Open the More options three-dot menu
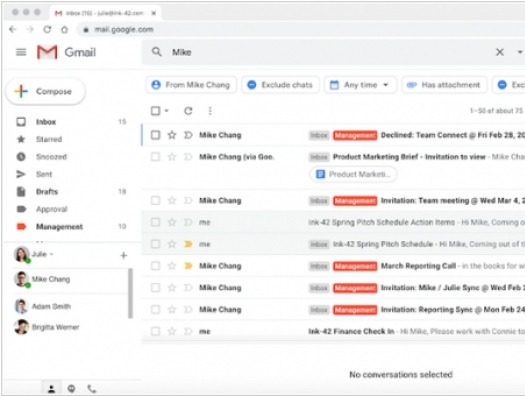The width and height of the screenshot is (525, 396). [x=210, y=111]
